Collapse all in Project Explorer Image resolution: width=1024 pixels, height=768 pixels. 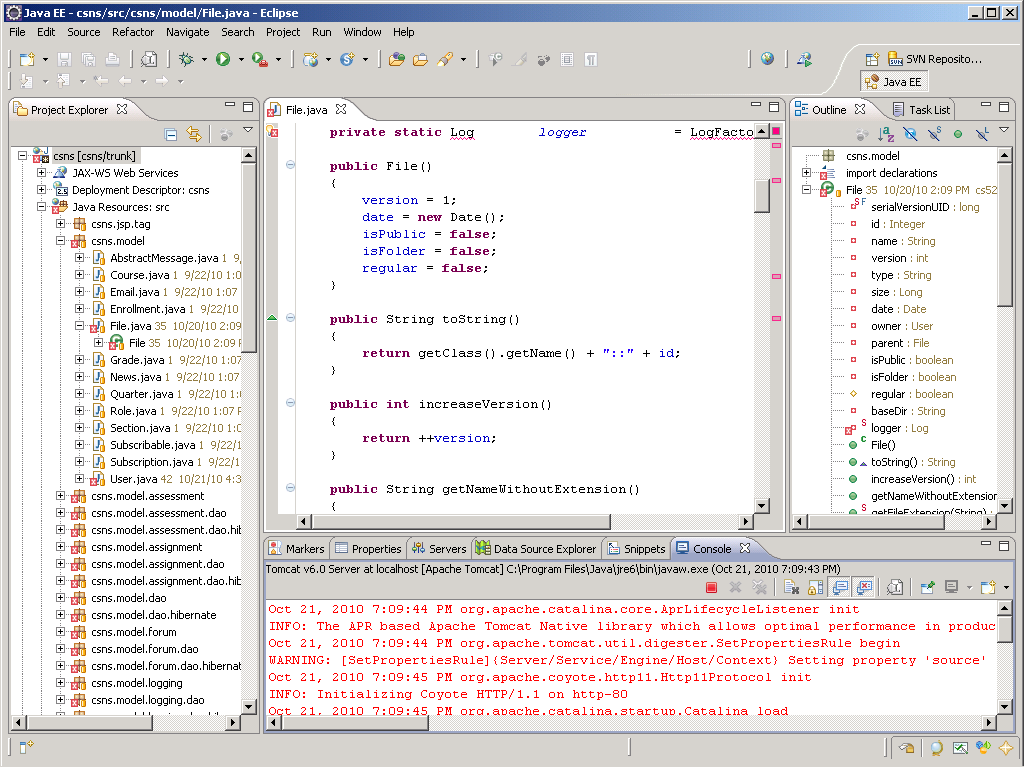coord(171,134)
